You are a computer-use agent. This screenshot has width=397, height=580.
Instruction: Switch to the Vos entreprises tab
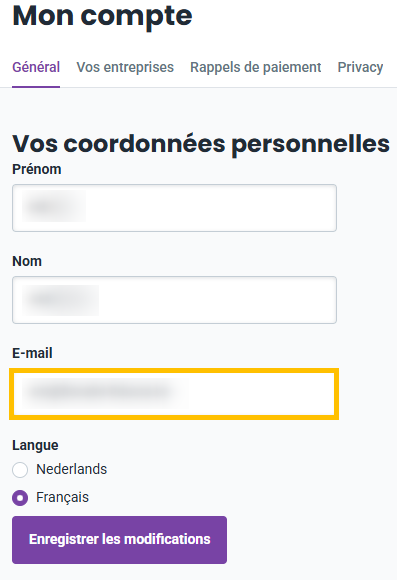tap(125, 67)
